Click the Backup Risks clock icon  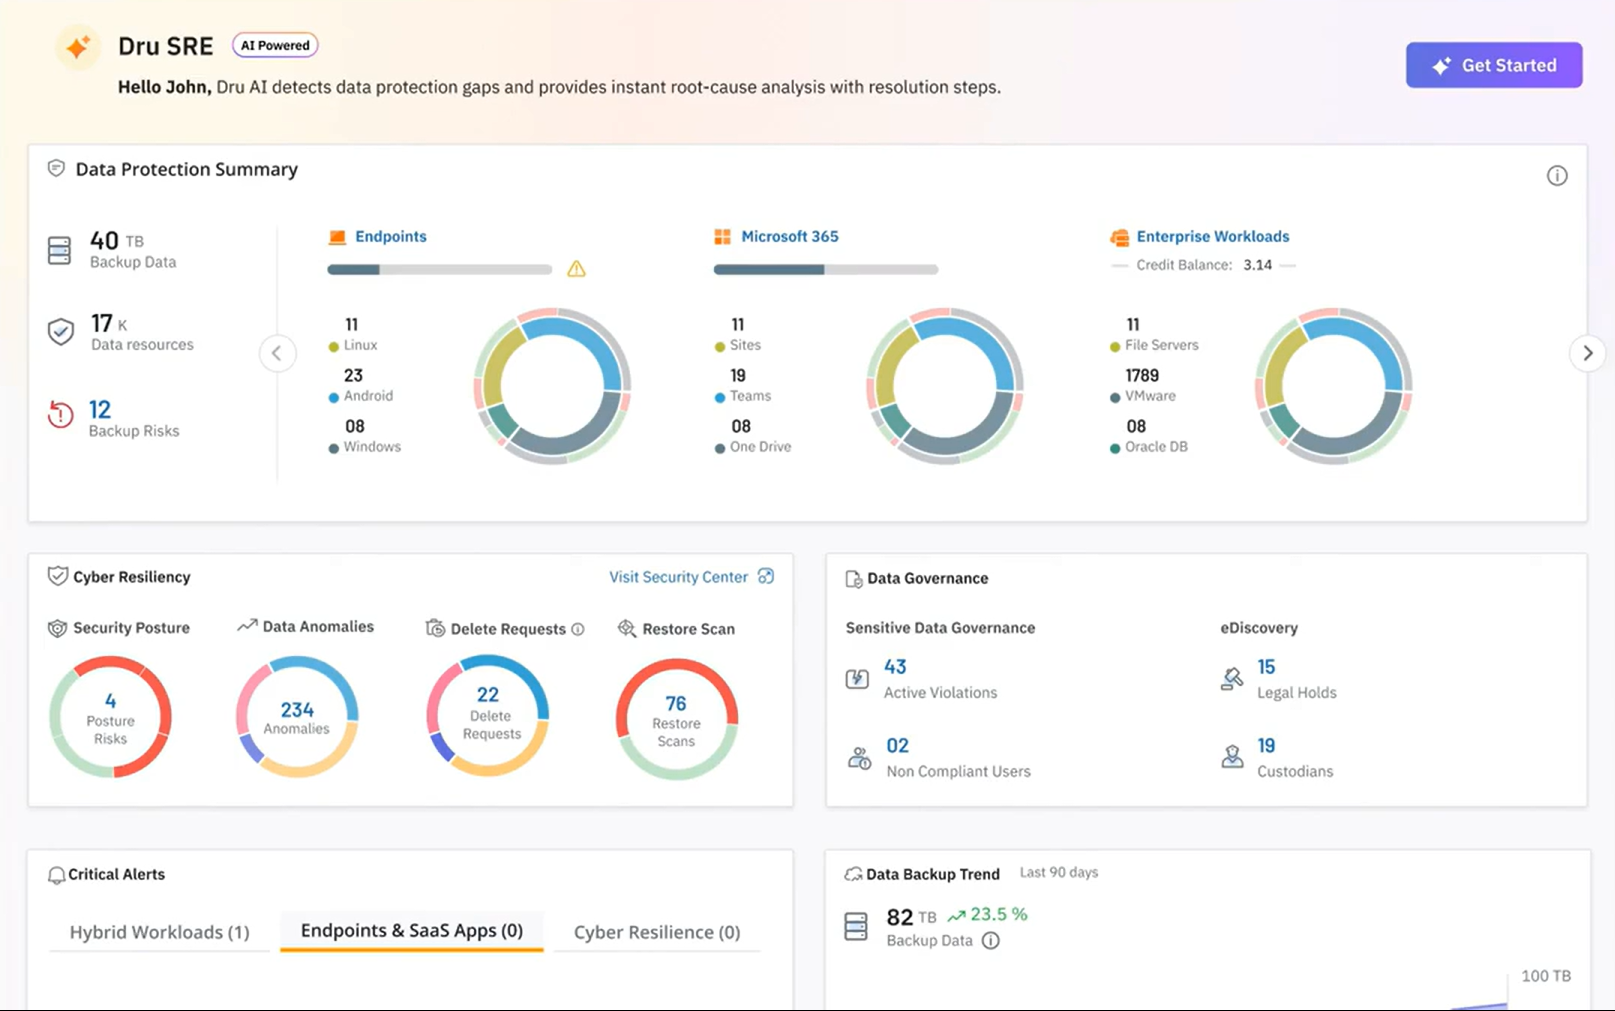point(61,414)
